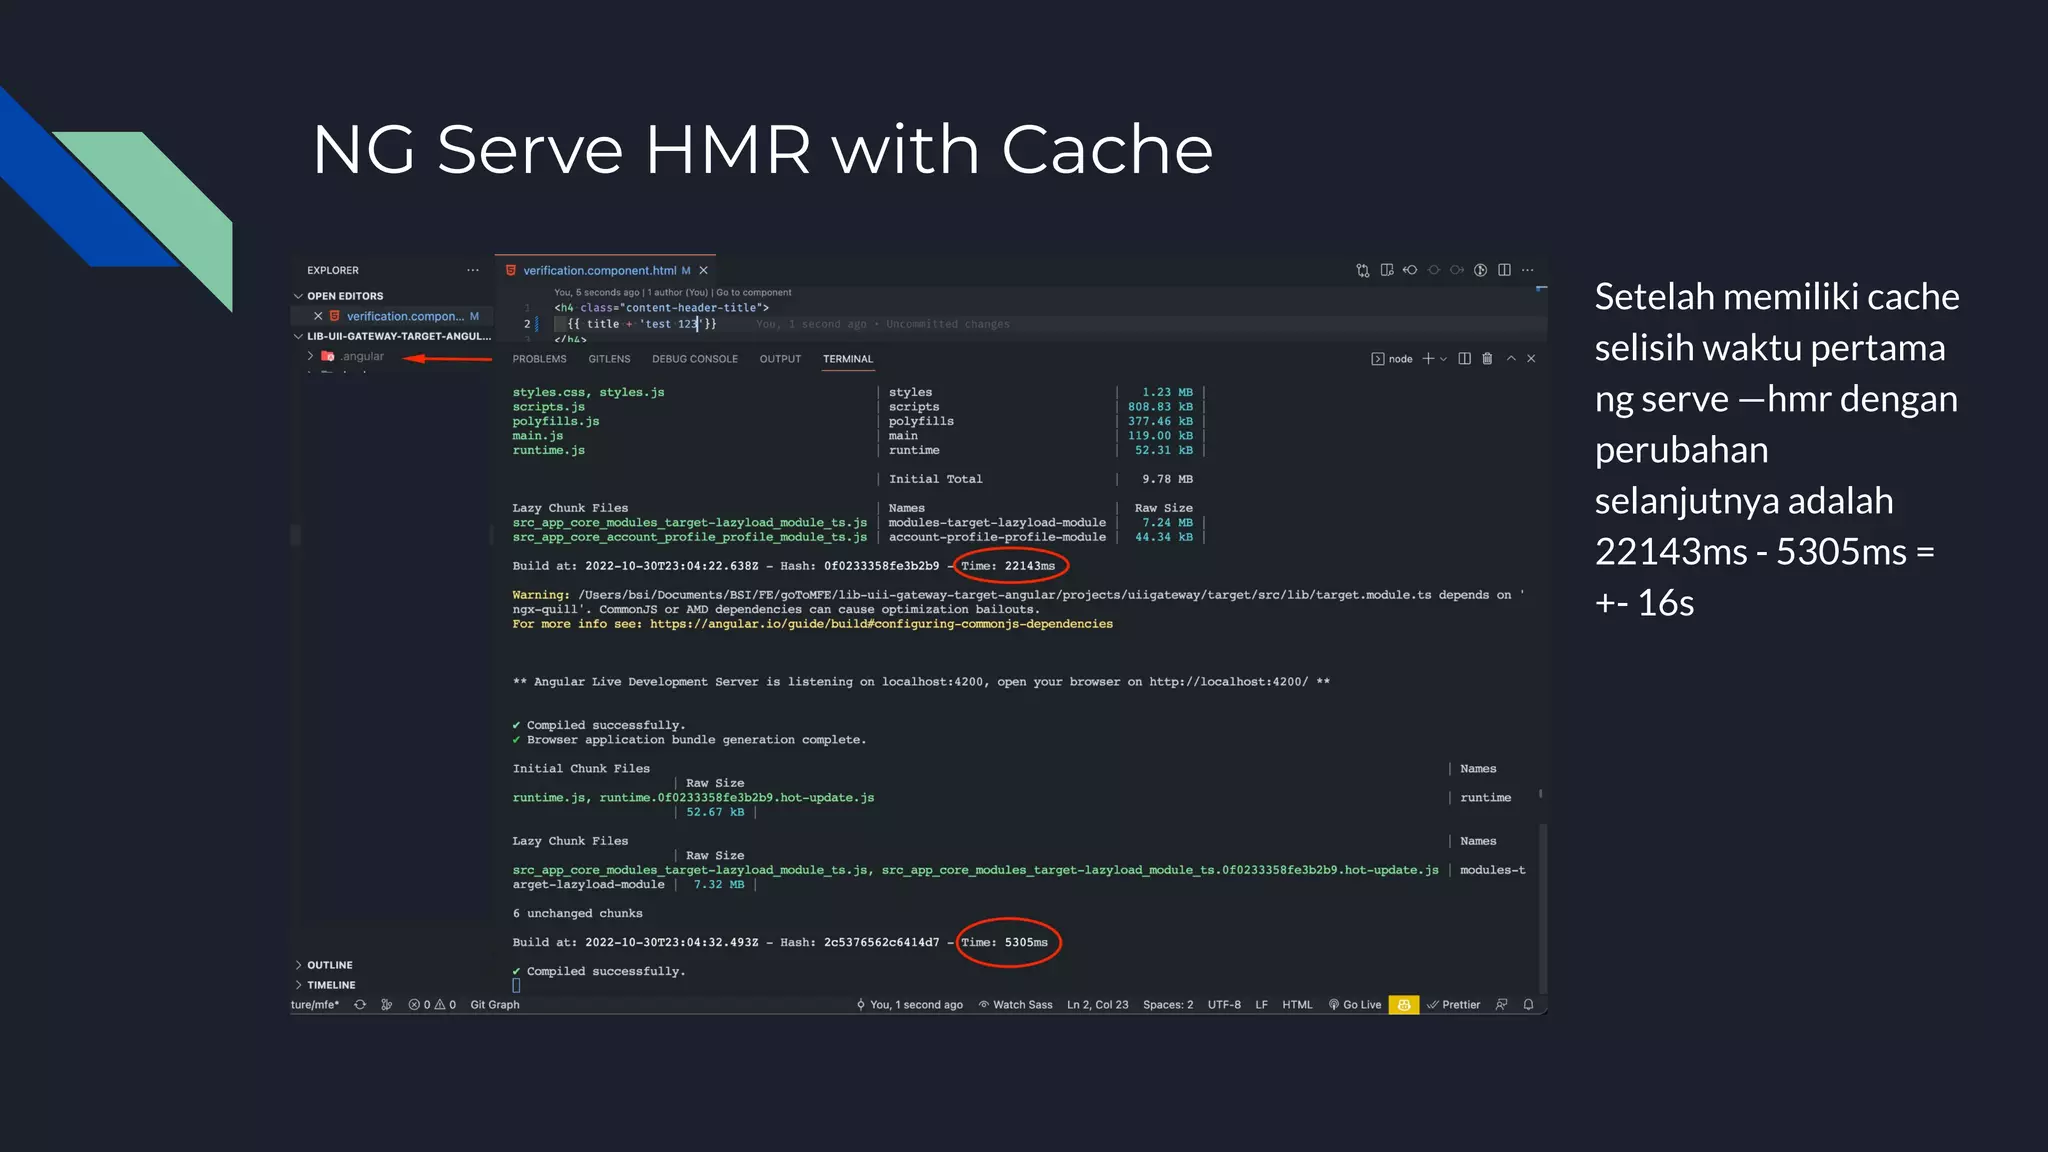
Task: Click 'You, 1 second ago' blame status
Action: pyautogui.click(x=909, y=1005)
